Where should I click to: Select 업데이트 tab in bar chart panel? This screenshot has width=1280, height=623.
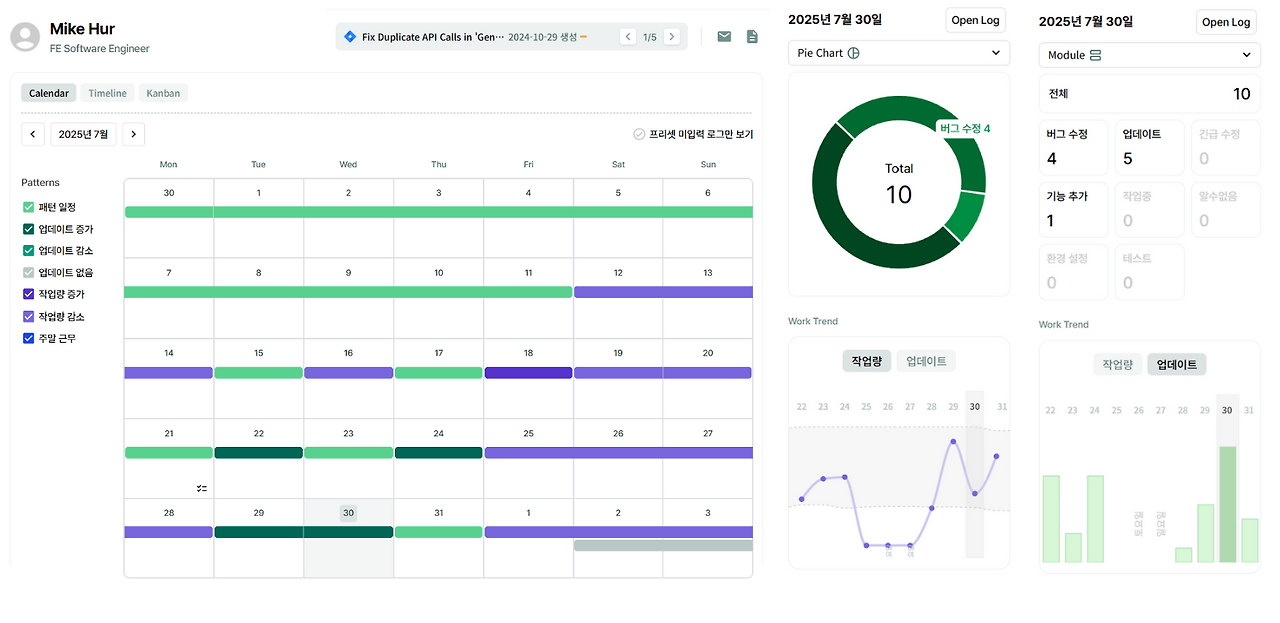click(1177, 364)
